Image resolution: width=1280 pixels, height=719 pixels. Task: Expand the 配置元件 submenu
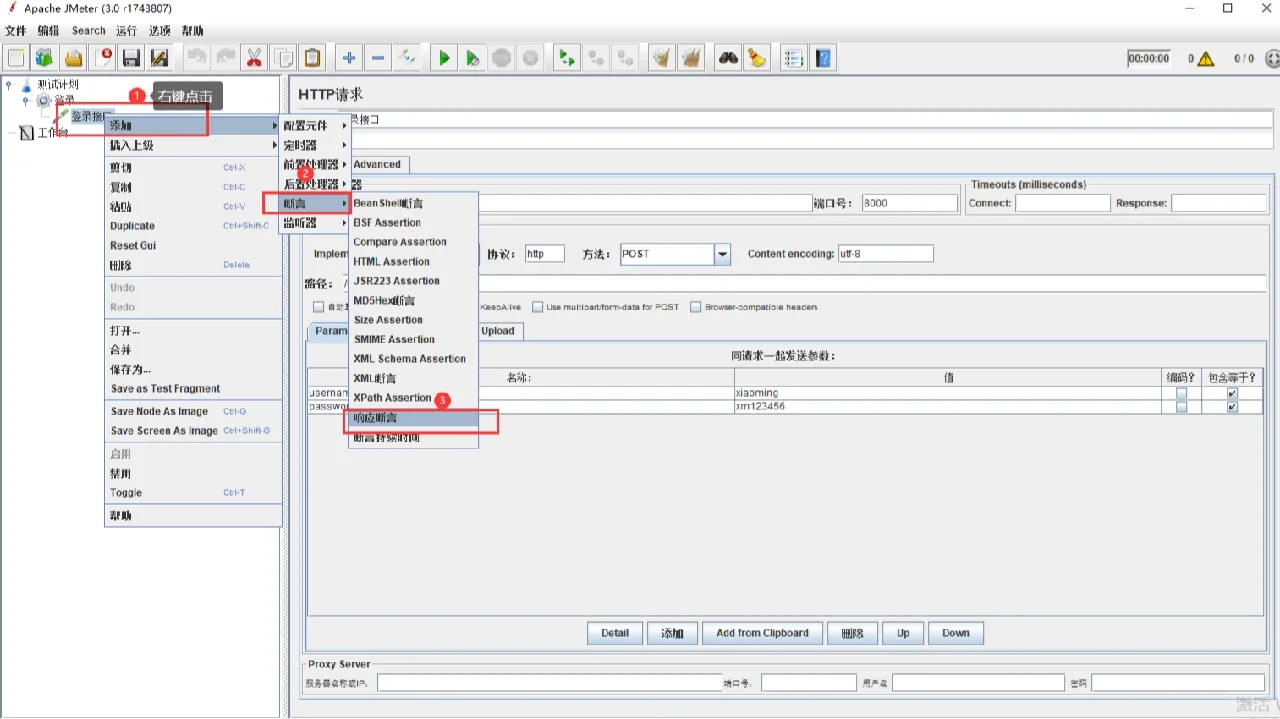pyautogui.click(x=314, y=126)
